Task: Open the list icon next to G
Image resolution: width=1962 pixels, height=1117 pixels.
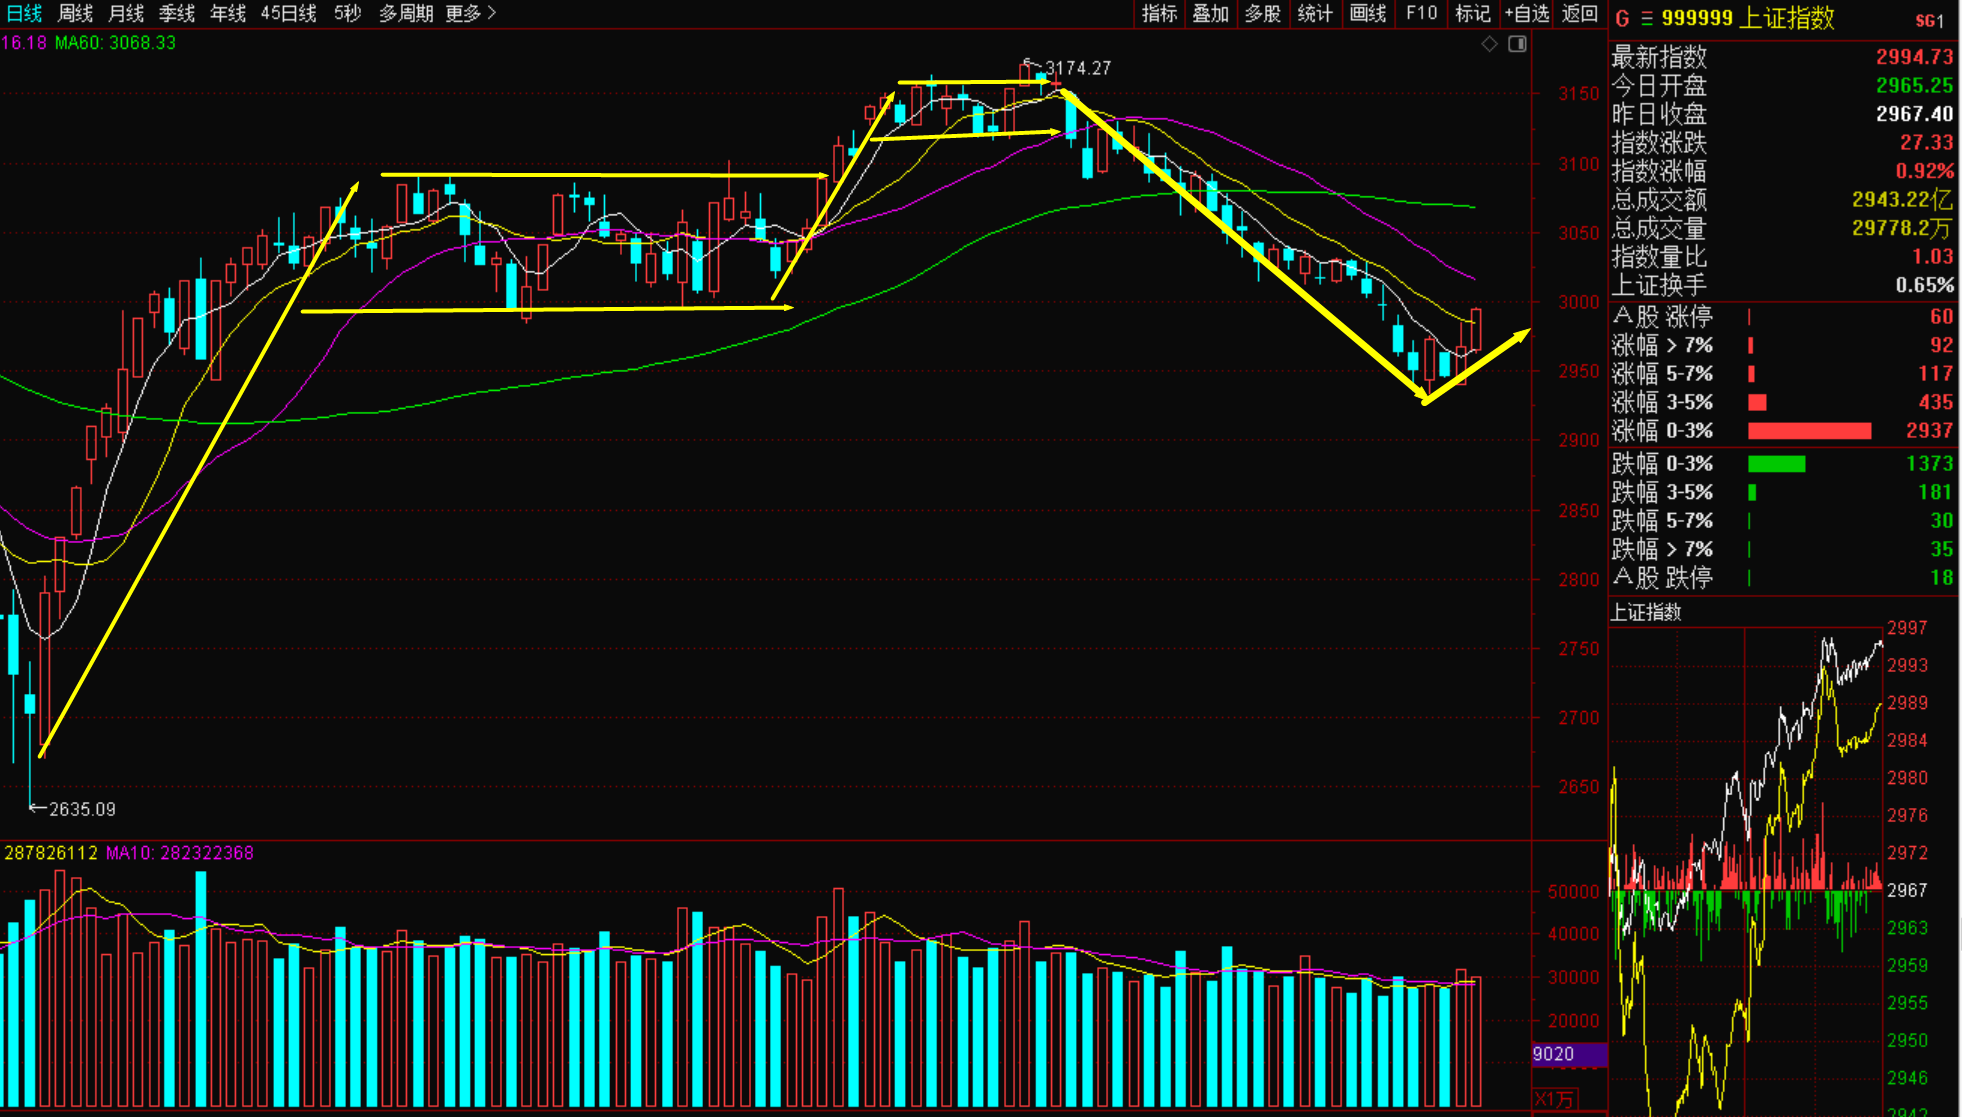Action: coord(1646,18)
